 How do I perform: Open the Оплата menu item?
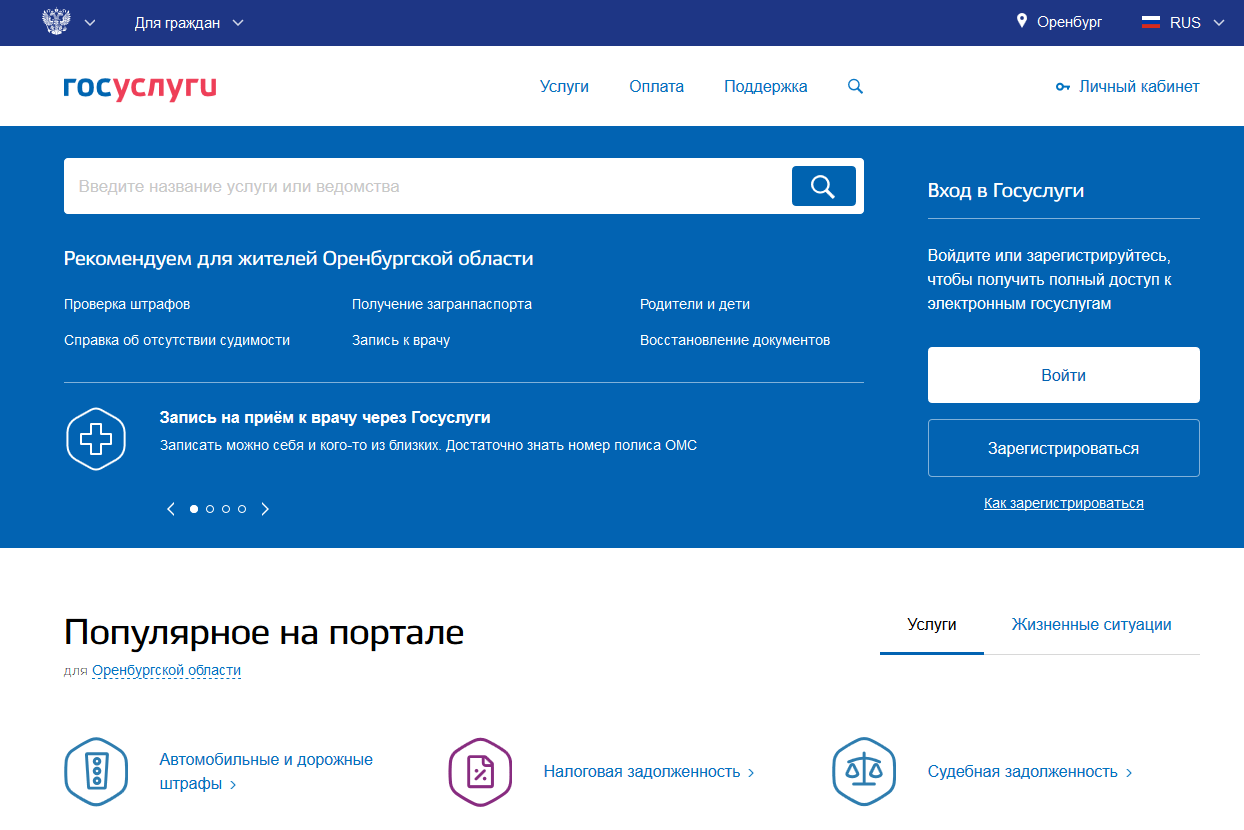pos(656,87)
